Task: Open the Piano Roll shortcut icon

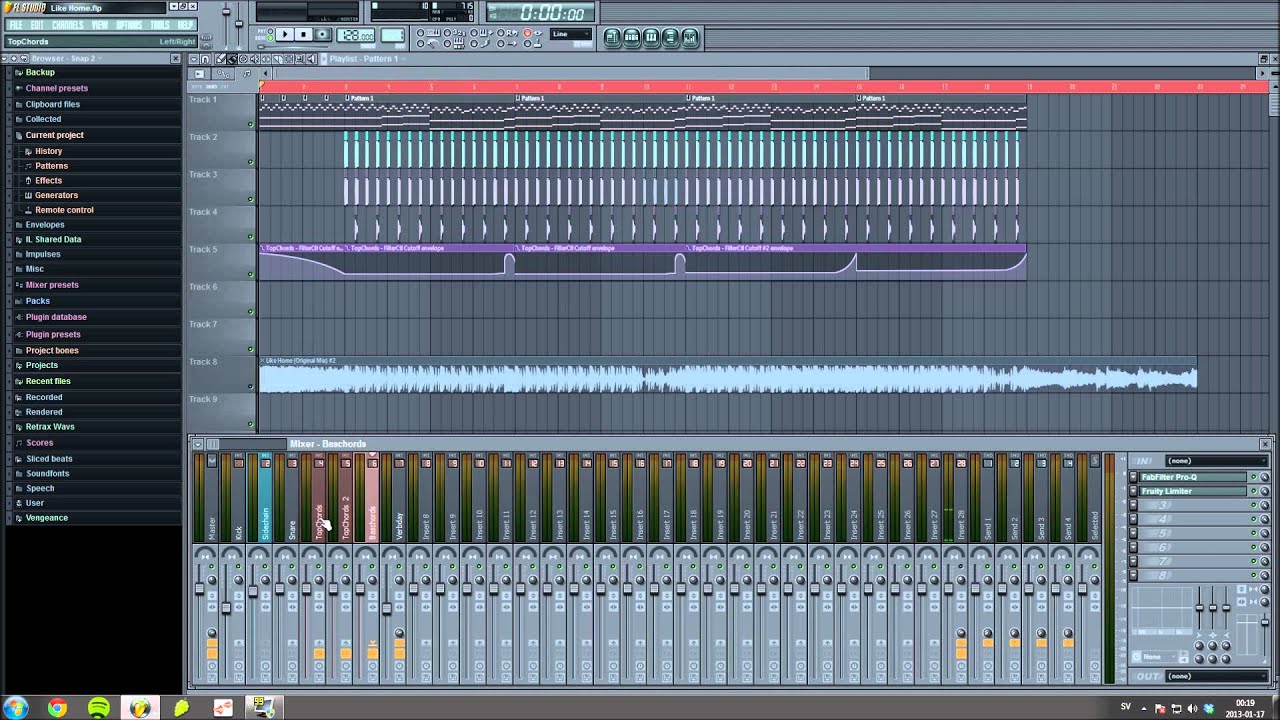Action: pos(651,37)
